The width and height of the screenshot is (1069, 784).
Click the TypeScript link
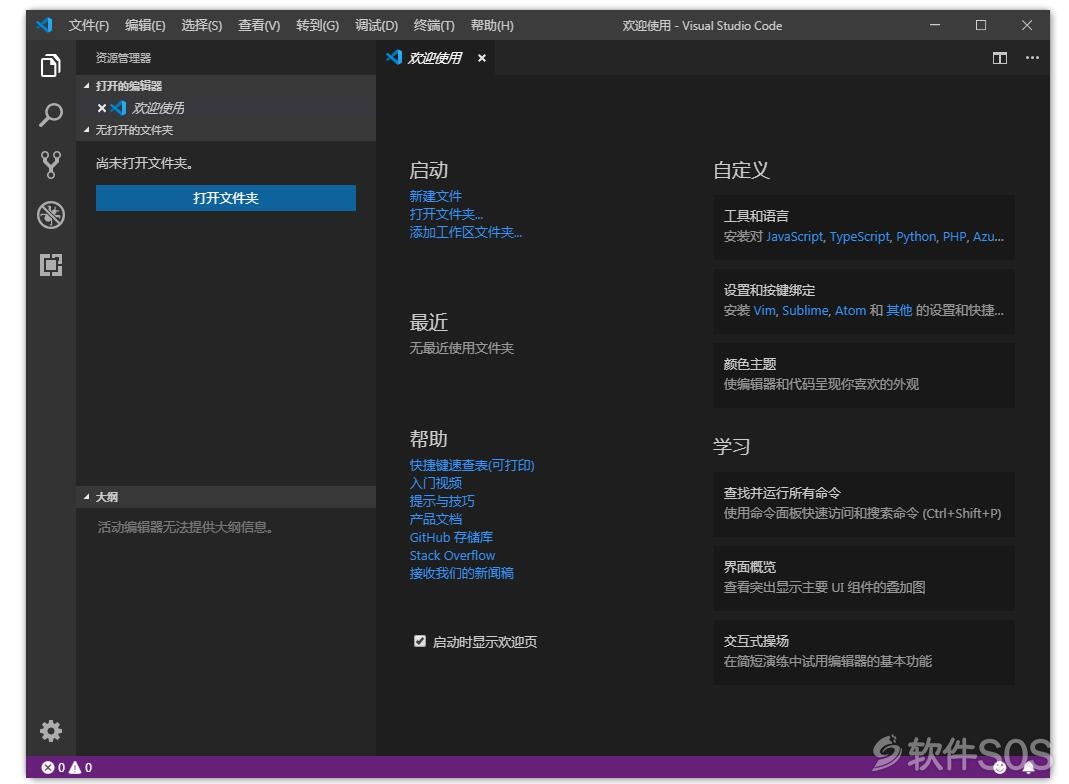(860, 237)
